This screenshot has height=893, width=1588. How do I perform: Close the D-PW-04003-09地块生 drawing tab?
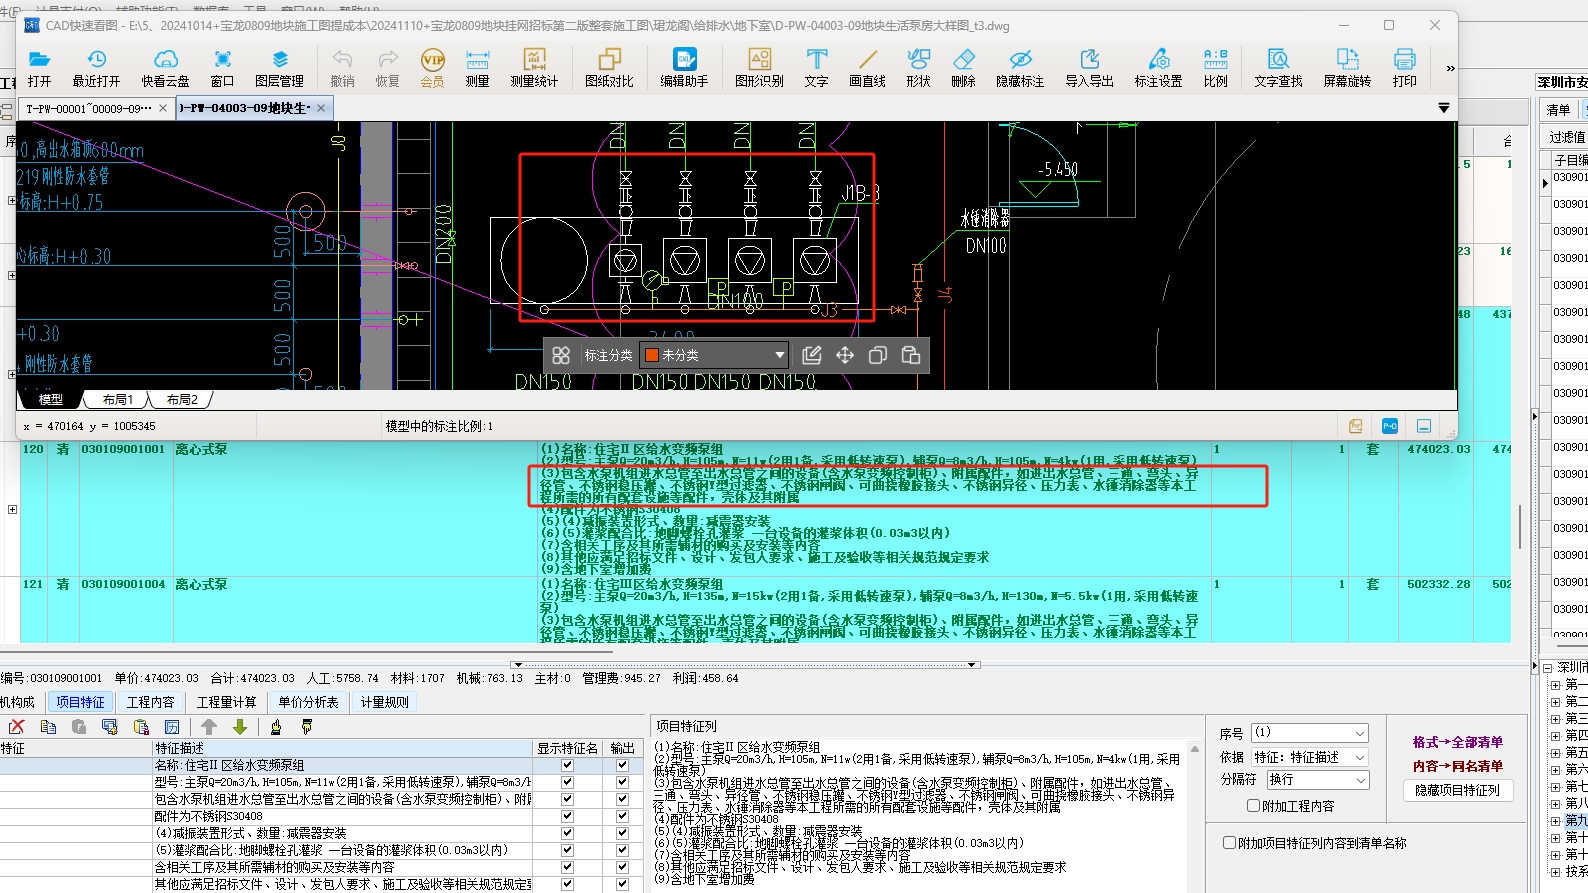pyautogui.click(x=321, y=108)
